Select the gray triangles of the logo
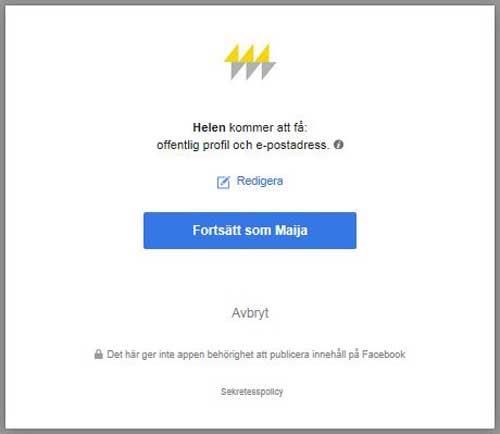The width and height of the screenshot is (500, 434). pyautogui.click(x=253, y=71)
